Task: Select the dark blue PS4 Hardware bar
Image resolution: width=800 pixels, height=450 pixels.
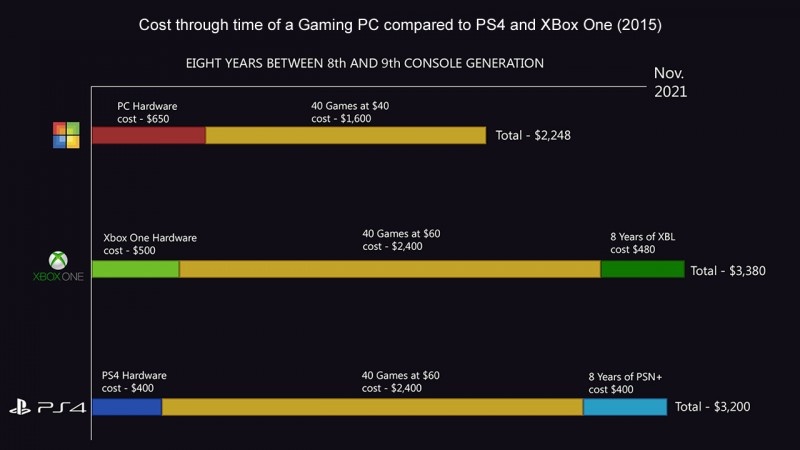Action: tap(126, 407)
